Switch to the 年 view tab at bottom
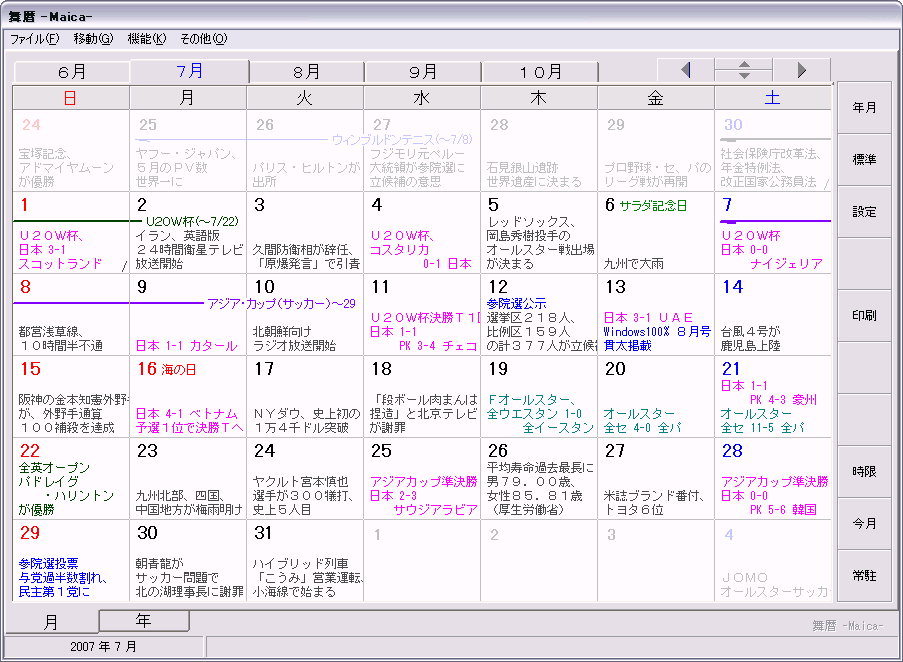The width and height of the screenshot is (903, 662). click(x=143, y=621)
